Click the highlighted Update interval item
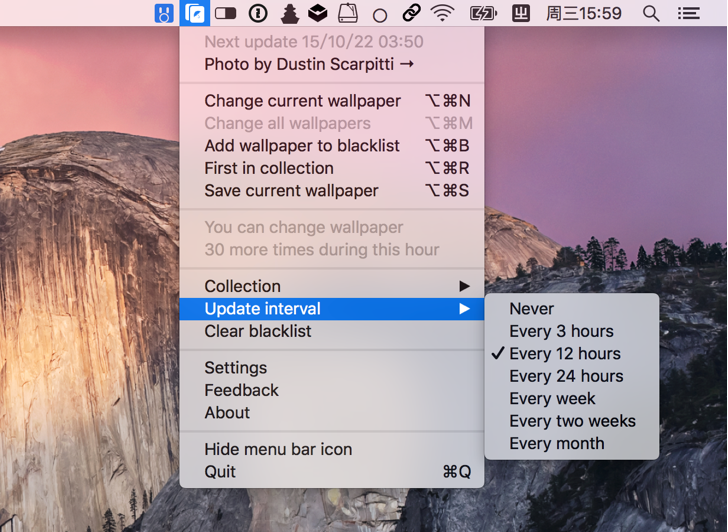The height and width of the screenshot is (532, 728). tap(332, 309)
